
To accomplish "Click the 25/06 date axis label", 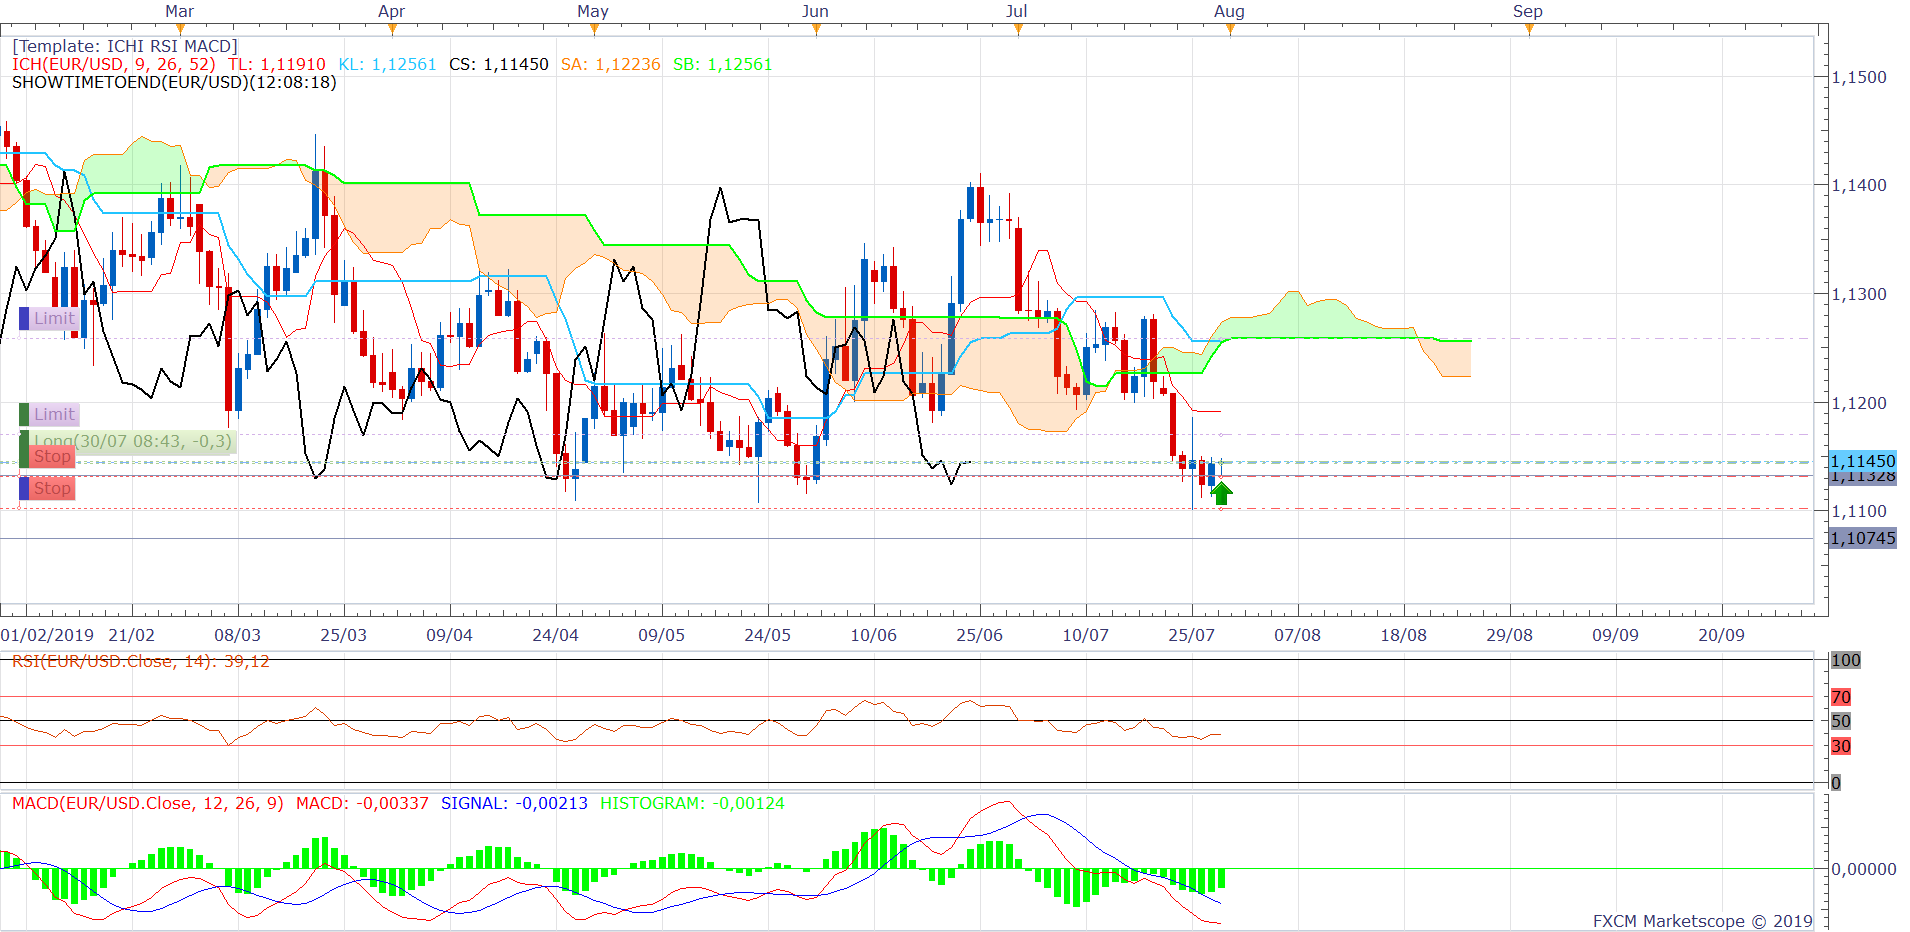I will click(980, 635).
